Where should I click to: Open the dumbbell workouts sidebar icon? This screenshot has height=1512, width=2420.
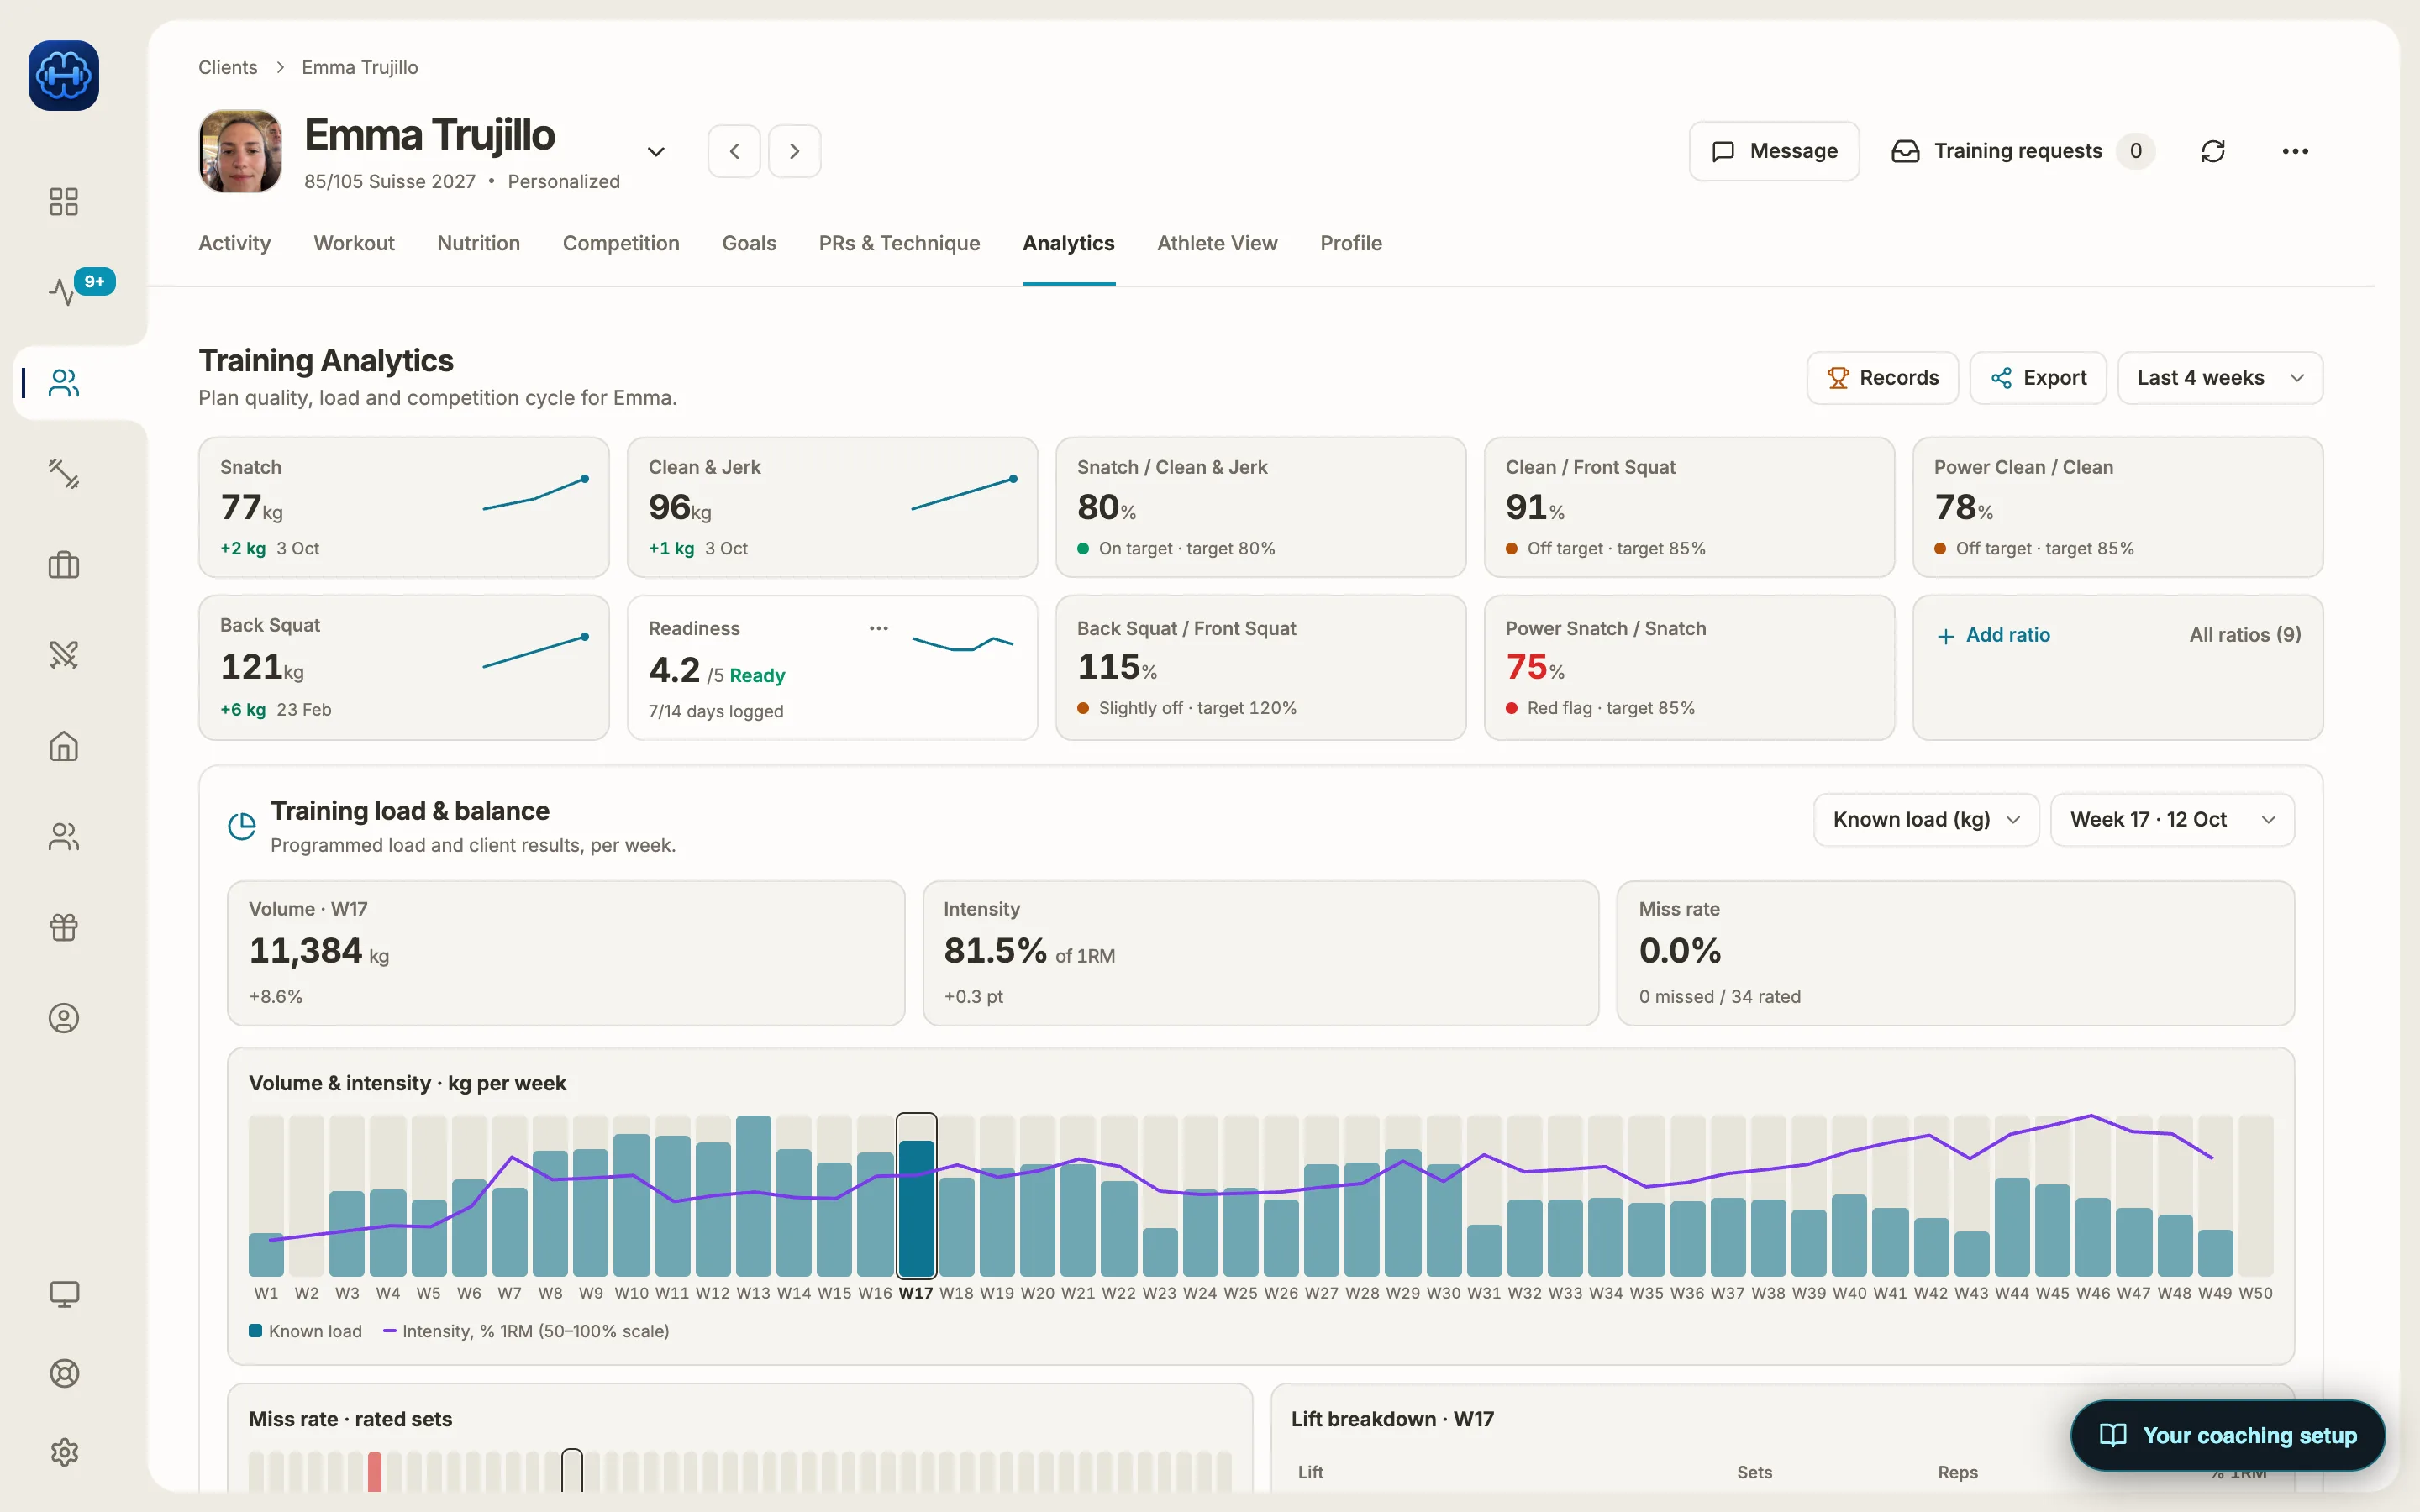point(64,473)
